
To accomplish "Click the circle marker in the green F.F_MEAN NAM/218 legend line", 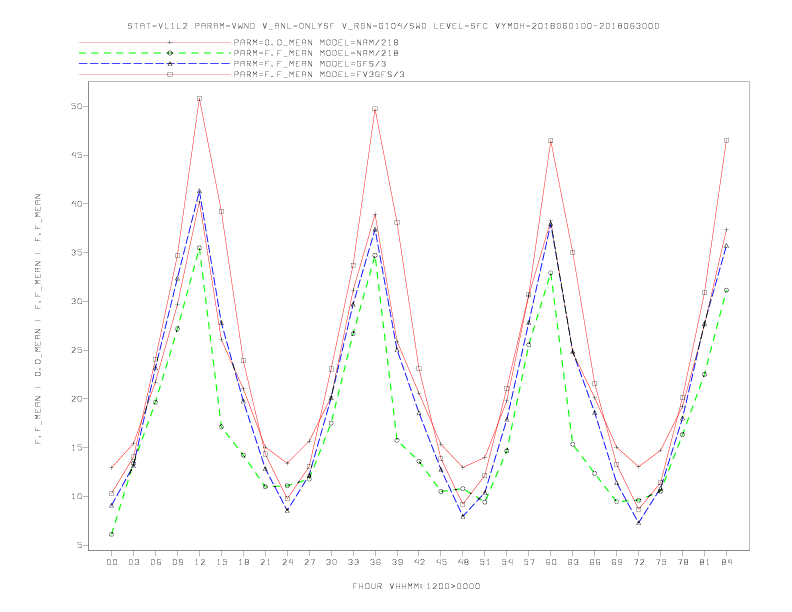I will pyautogui.click(x=170, y=53).
